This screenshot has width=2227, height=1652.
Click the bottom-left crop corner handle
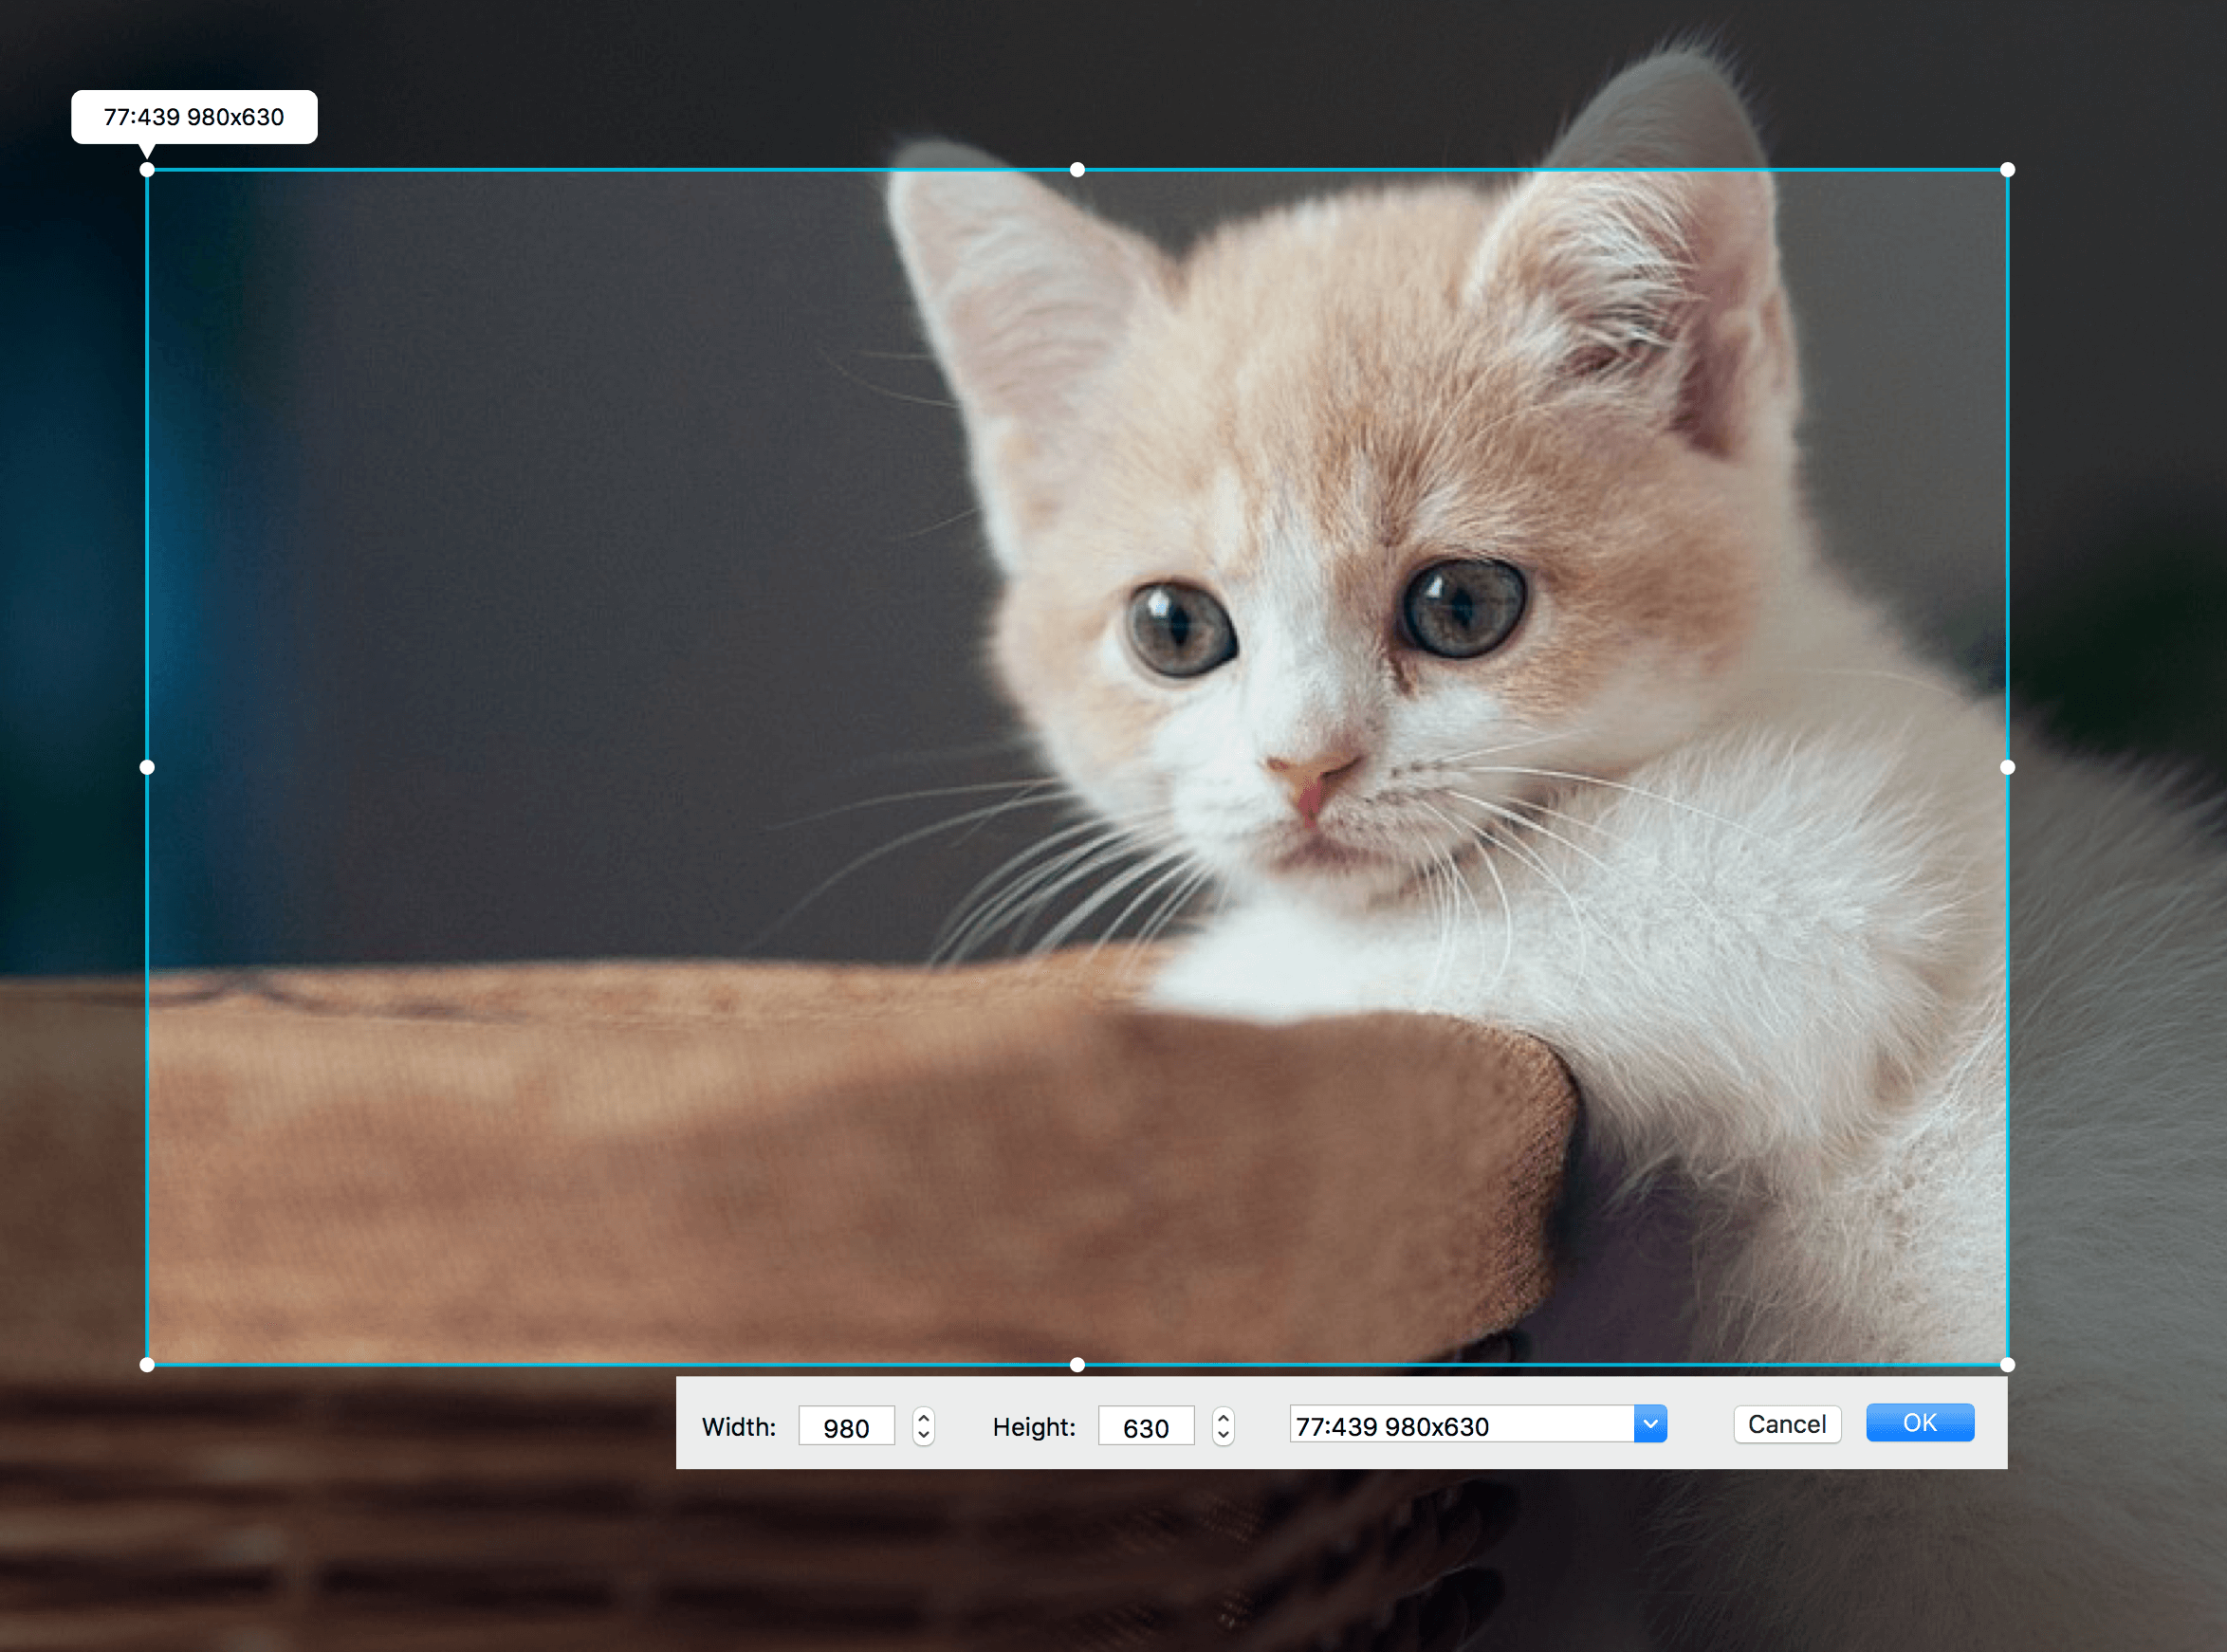147,1364
